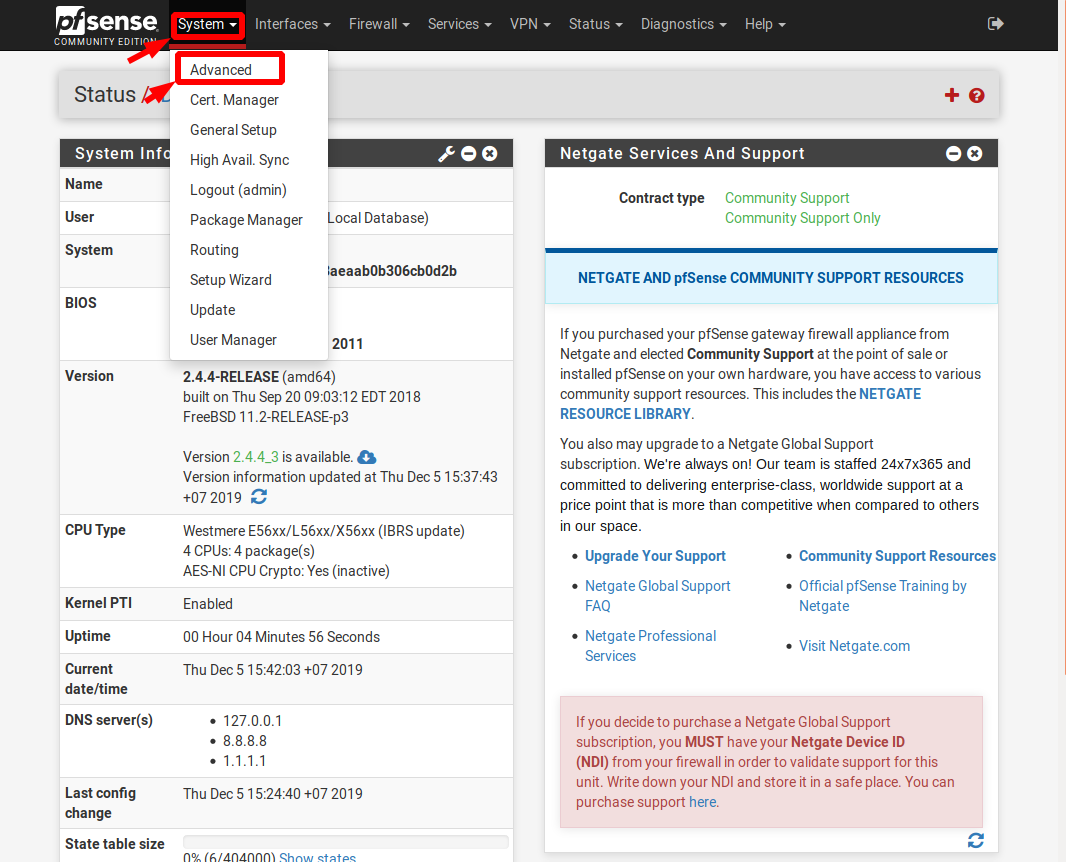Expand the Diagnostics menu
Screen dimensions: 1066x862
(x=683, y=24)
